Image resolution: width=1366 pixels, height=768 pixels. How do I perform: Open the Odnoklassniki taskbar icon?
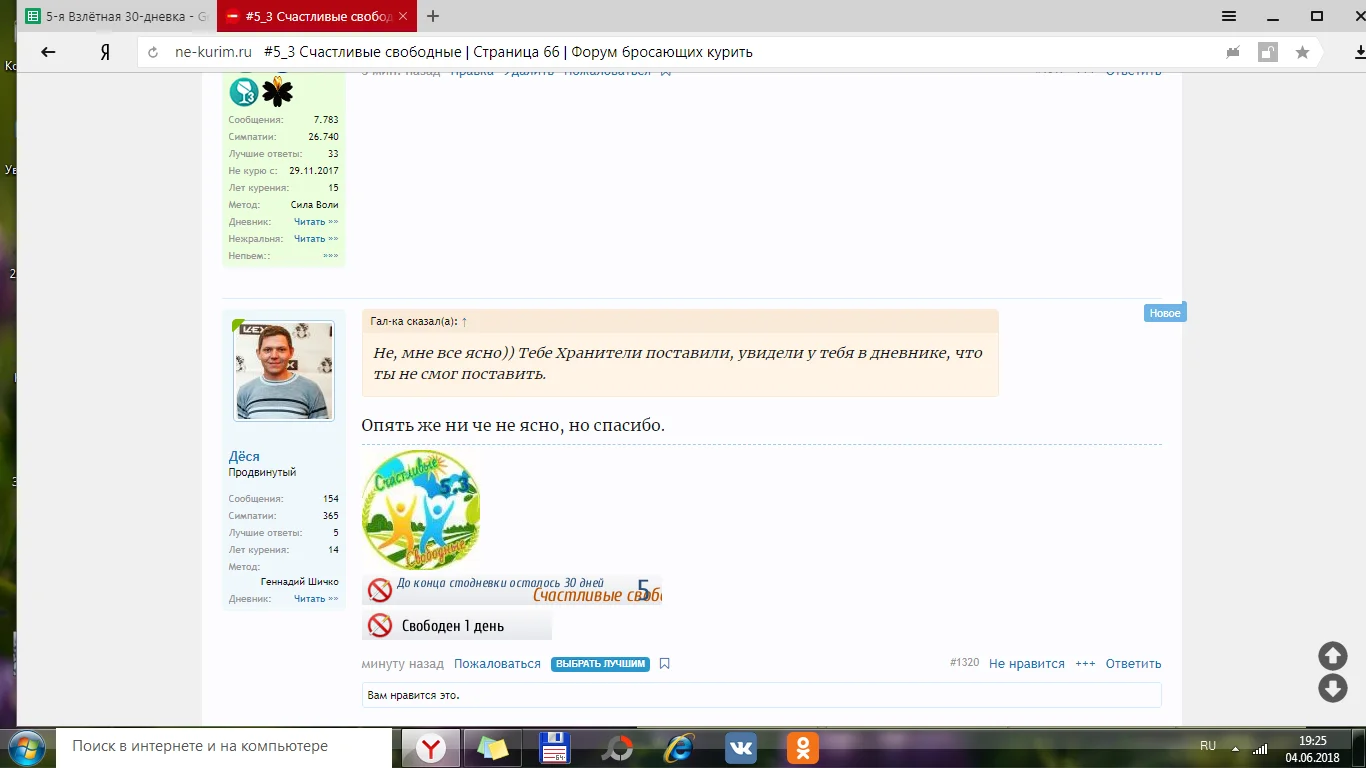coord(803,747)
